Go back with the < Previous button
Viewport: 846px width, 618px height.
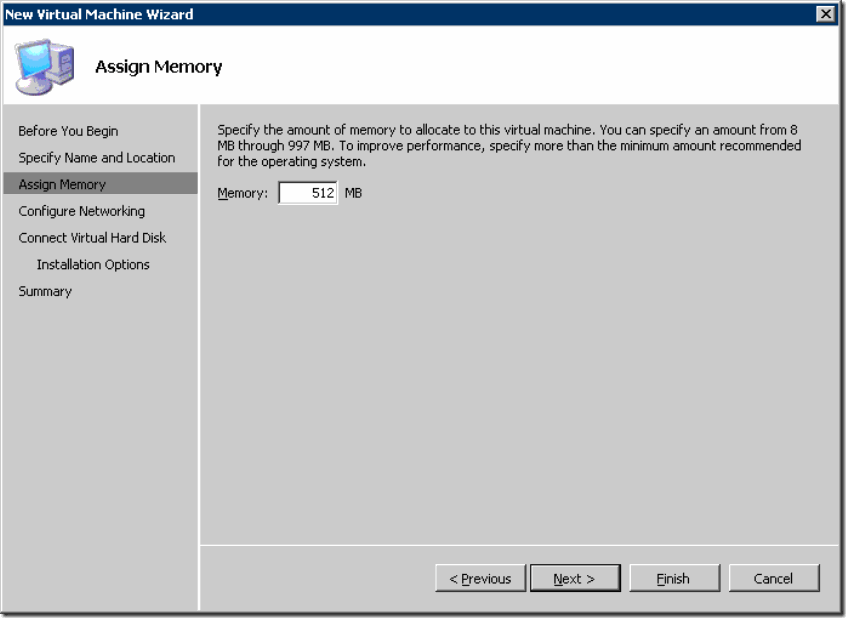pos(480,578)
